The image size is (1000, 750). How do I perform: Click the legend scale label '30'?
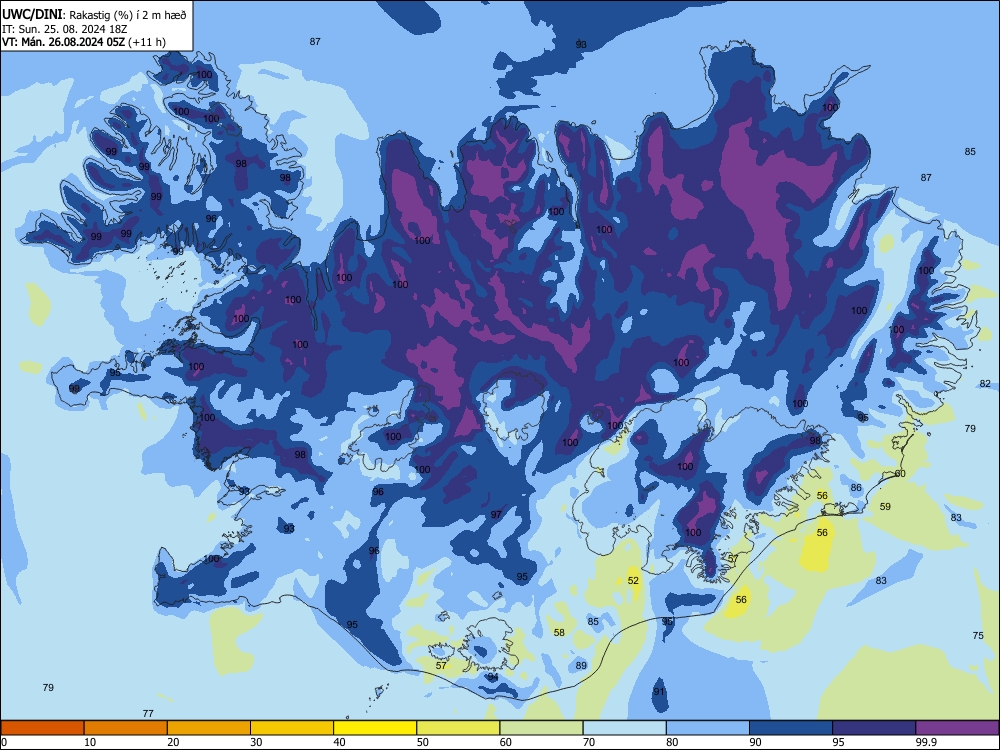[256, 742]
